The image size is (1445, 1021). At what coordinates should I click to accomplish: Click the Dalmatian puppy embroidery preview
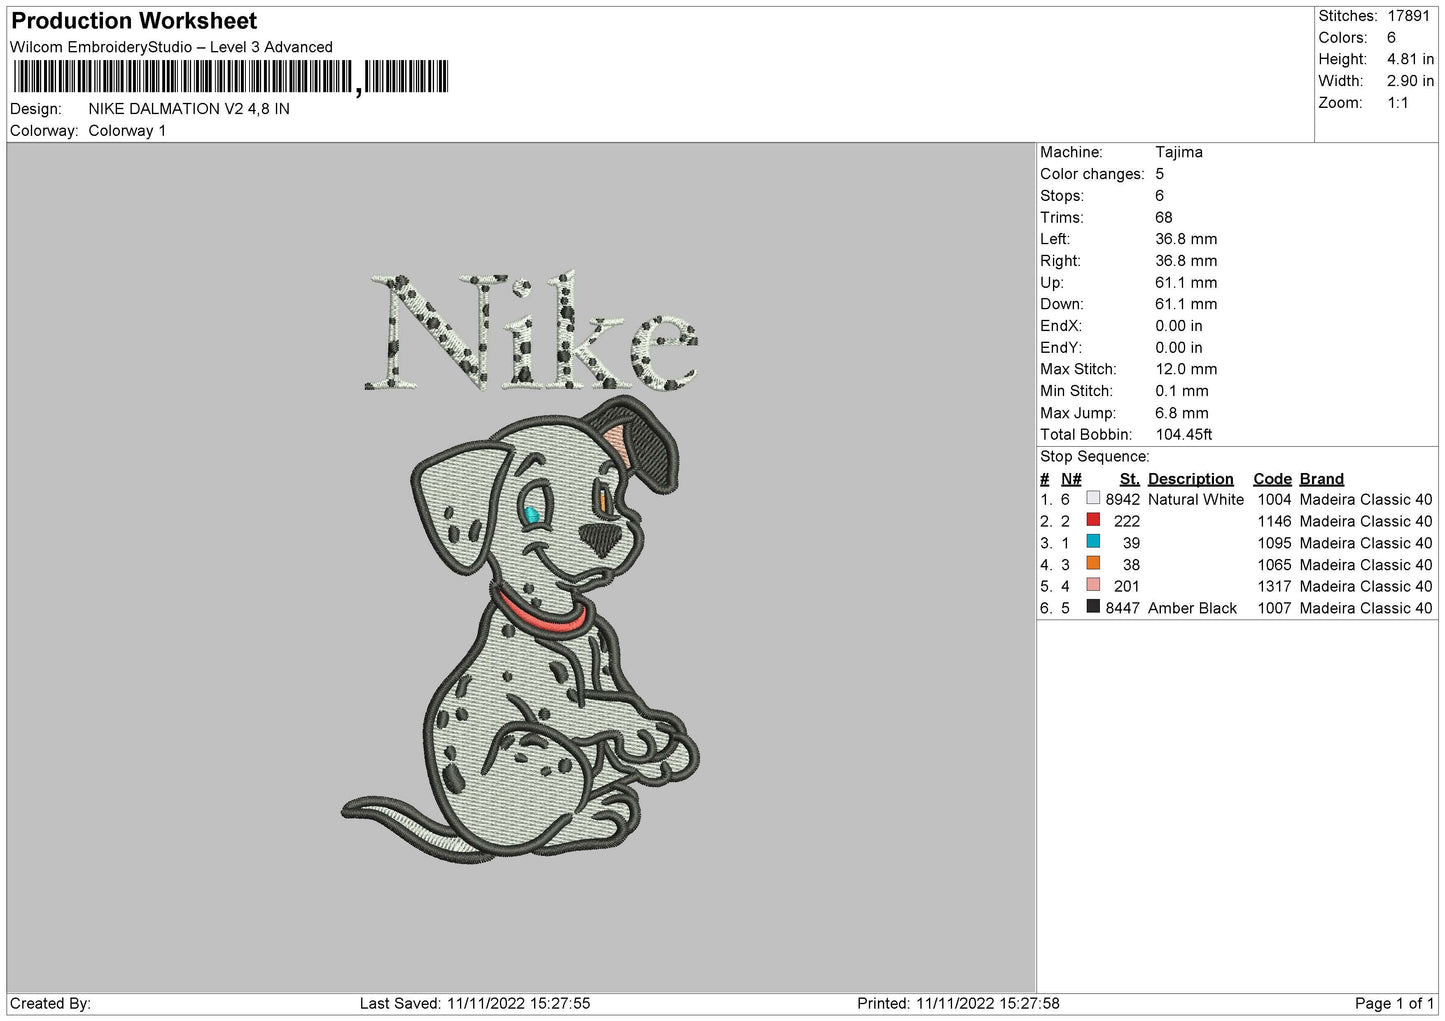pyautogui.click(x=522, y=628)
